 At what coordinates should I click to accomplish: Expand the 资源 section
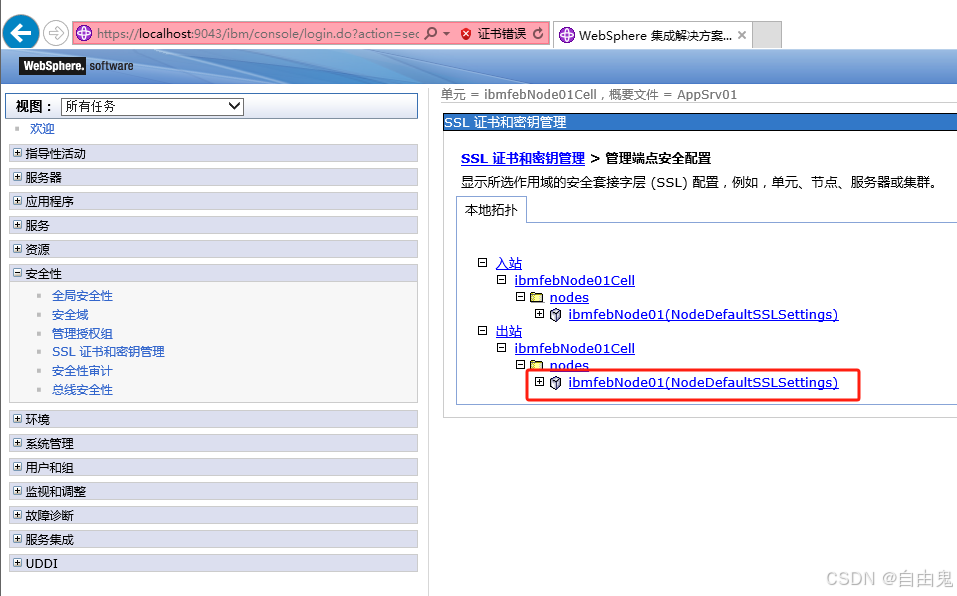pos(17,248)
